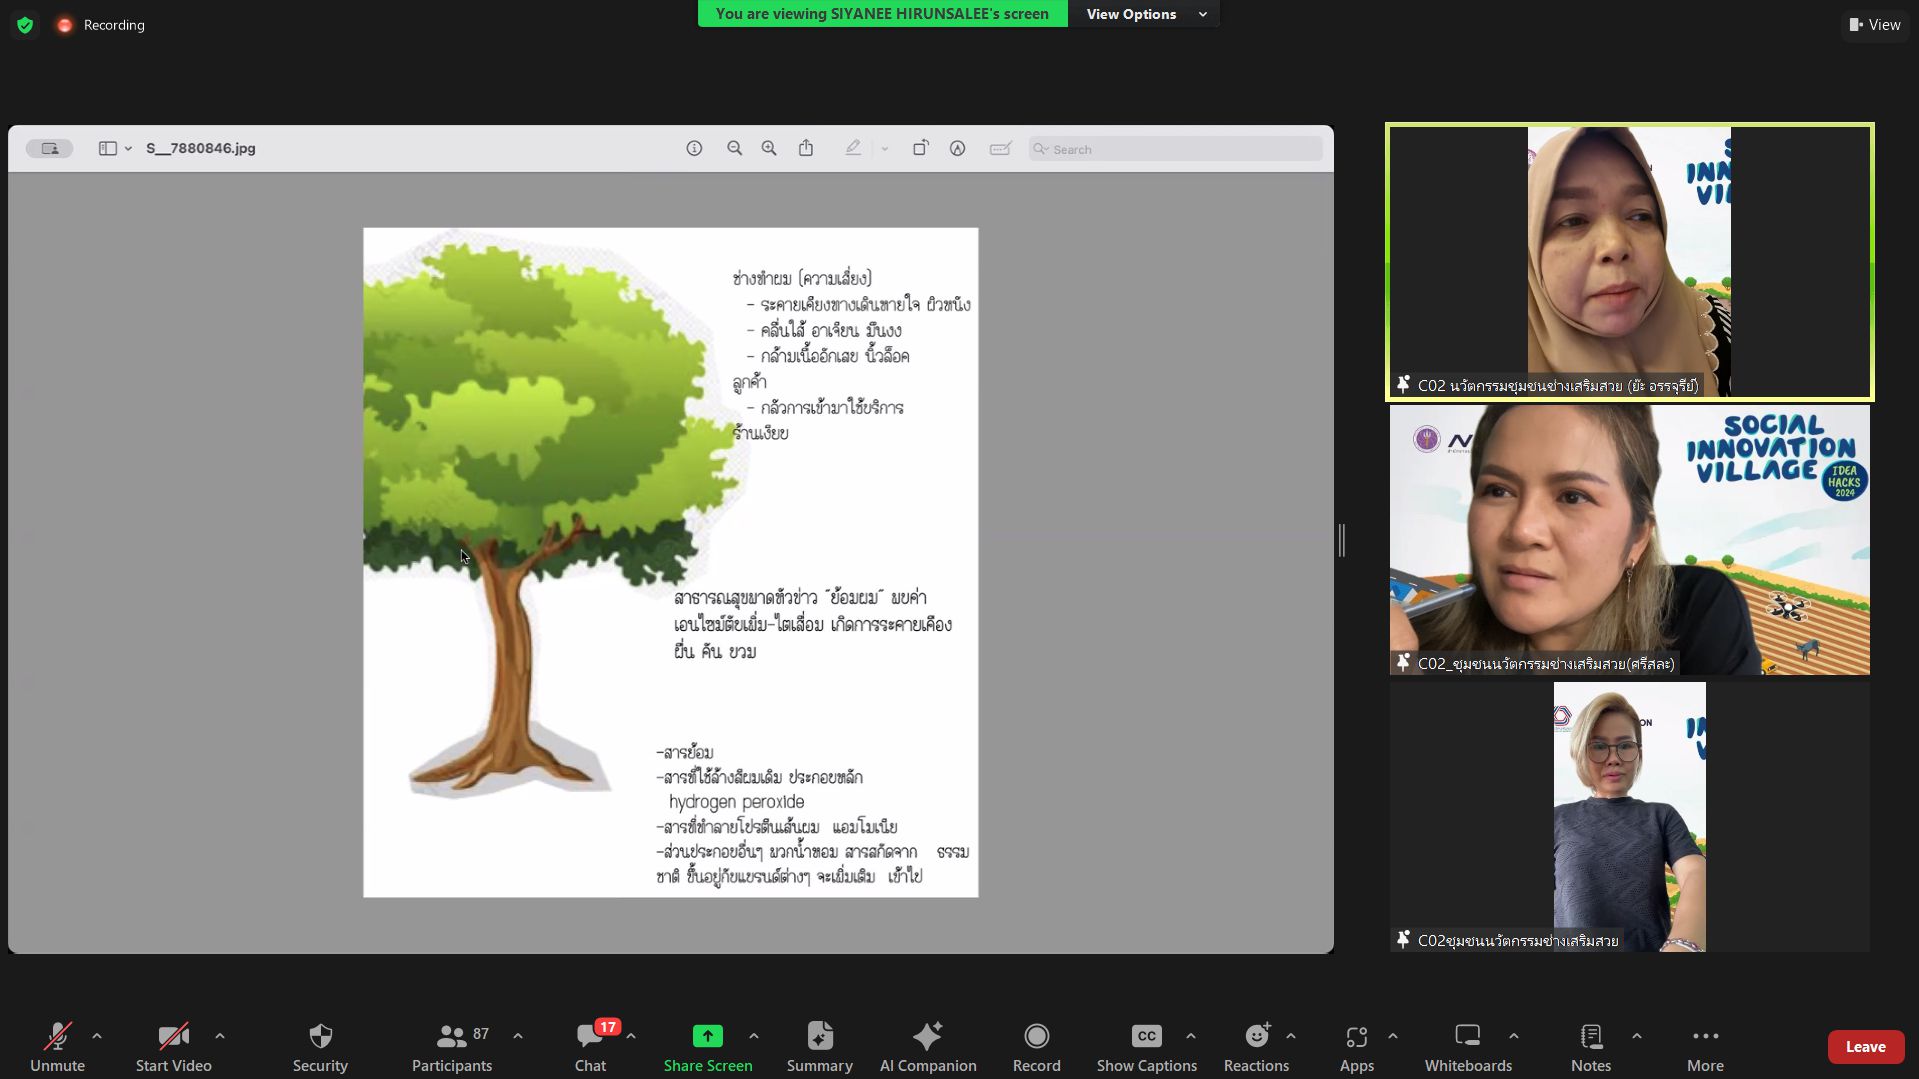The width and height of the screenshot is (1919, 1079).
Task: Expand audio settings arrow beside Unmute
Action: pyautogui.click(x=97, y=1036)
